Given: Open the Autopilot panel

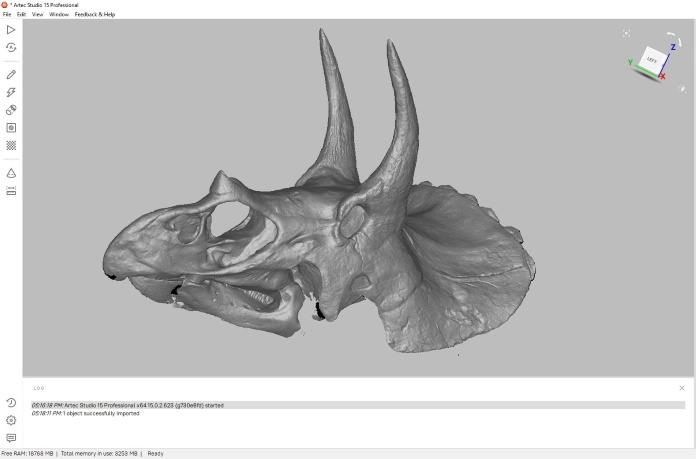Looking at the screenshot, I should pyautogui.click(x=11, y=47).
